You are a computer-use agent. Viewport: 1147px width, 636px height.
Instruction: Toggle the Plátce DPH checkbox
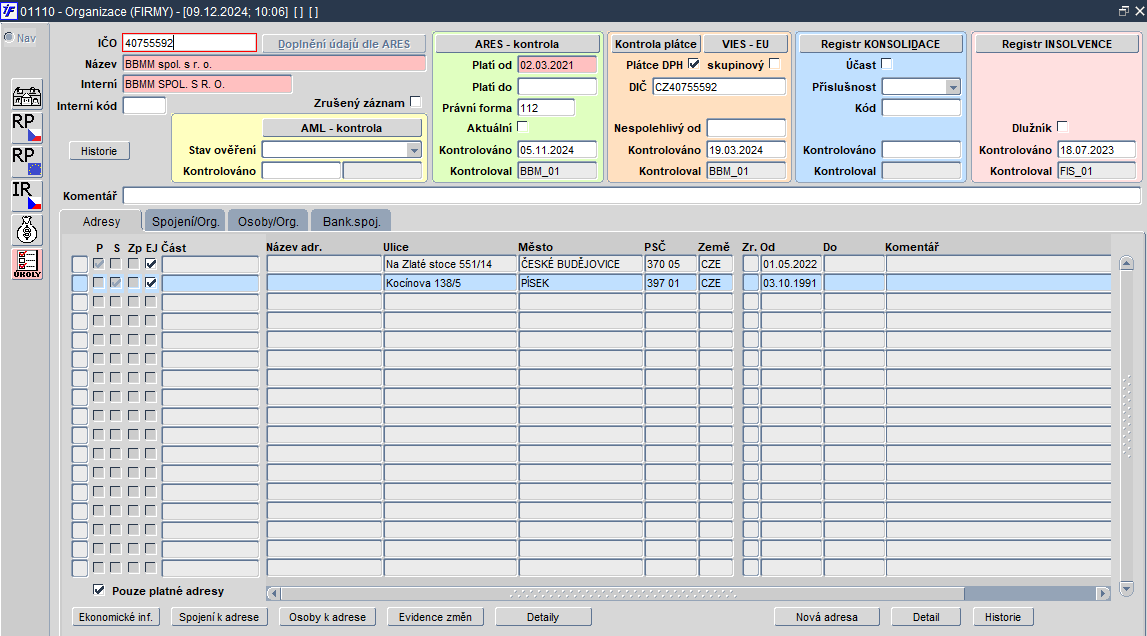[693, 64]
